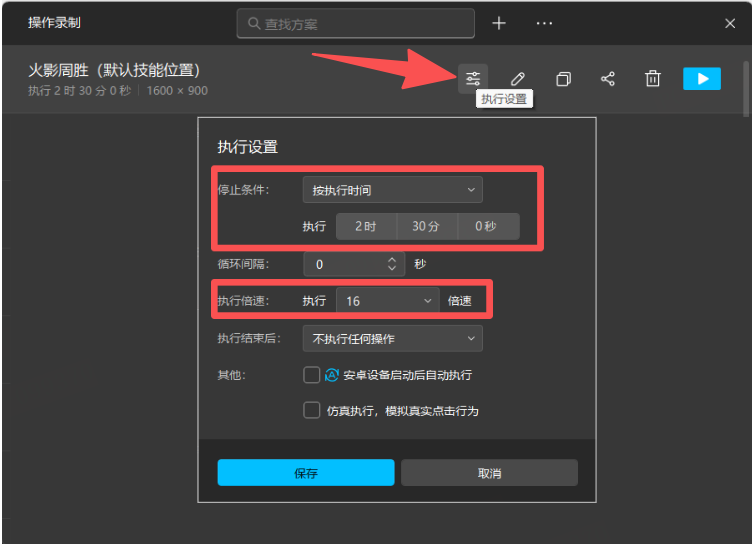The height and width of the screenshot is (544, 752).
Task: Select the 0秒 seconds field
Action: pos(487,227)
